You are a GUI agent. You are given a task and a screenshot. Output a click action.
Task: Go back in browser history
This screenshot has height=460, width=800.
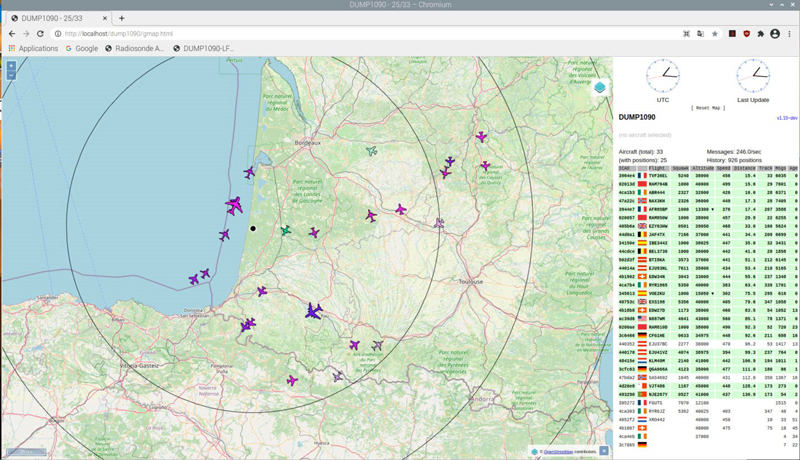pos(12,34)
